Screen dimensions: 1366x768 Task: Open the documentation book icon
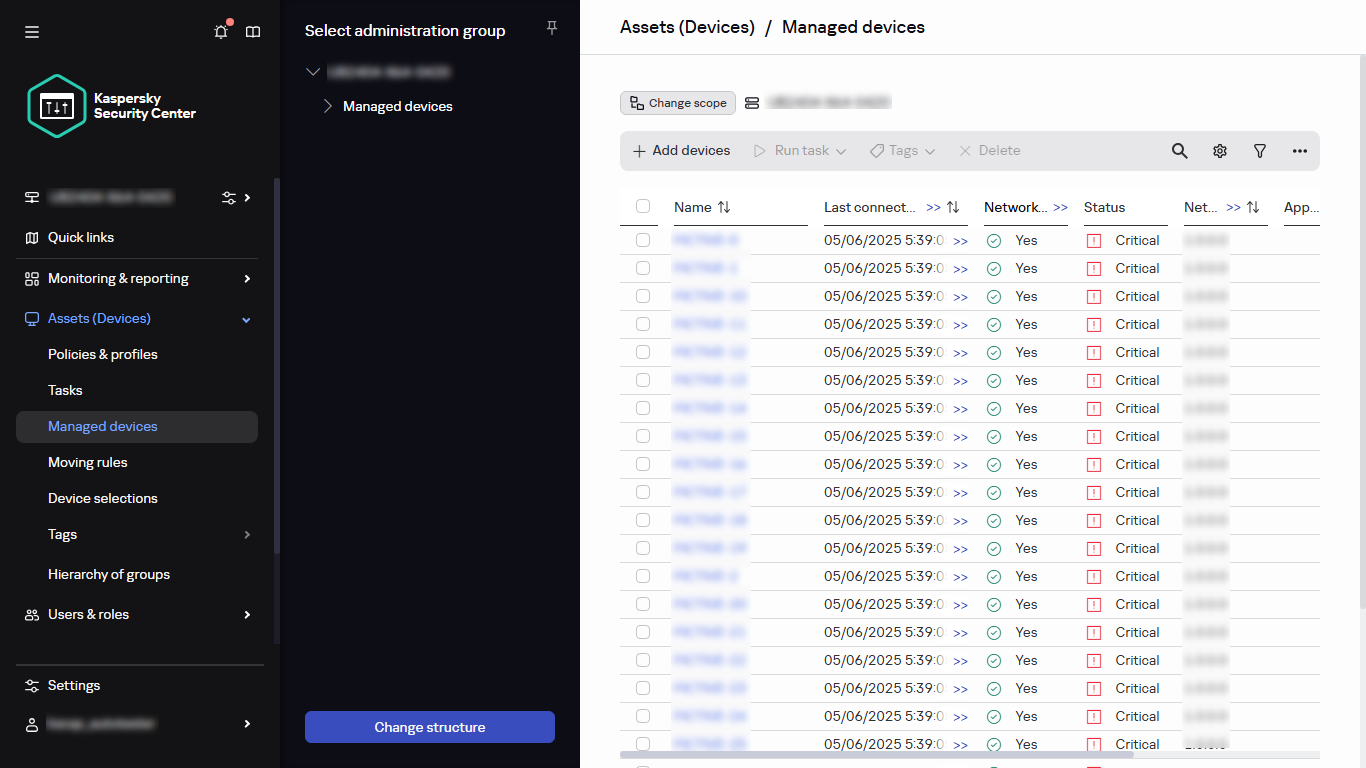pos(253,32)
